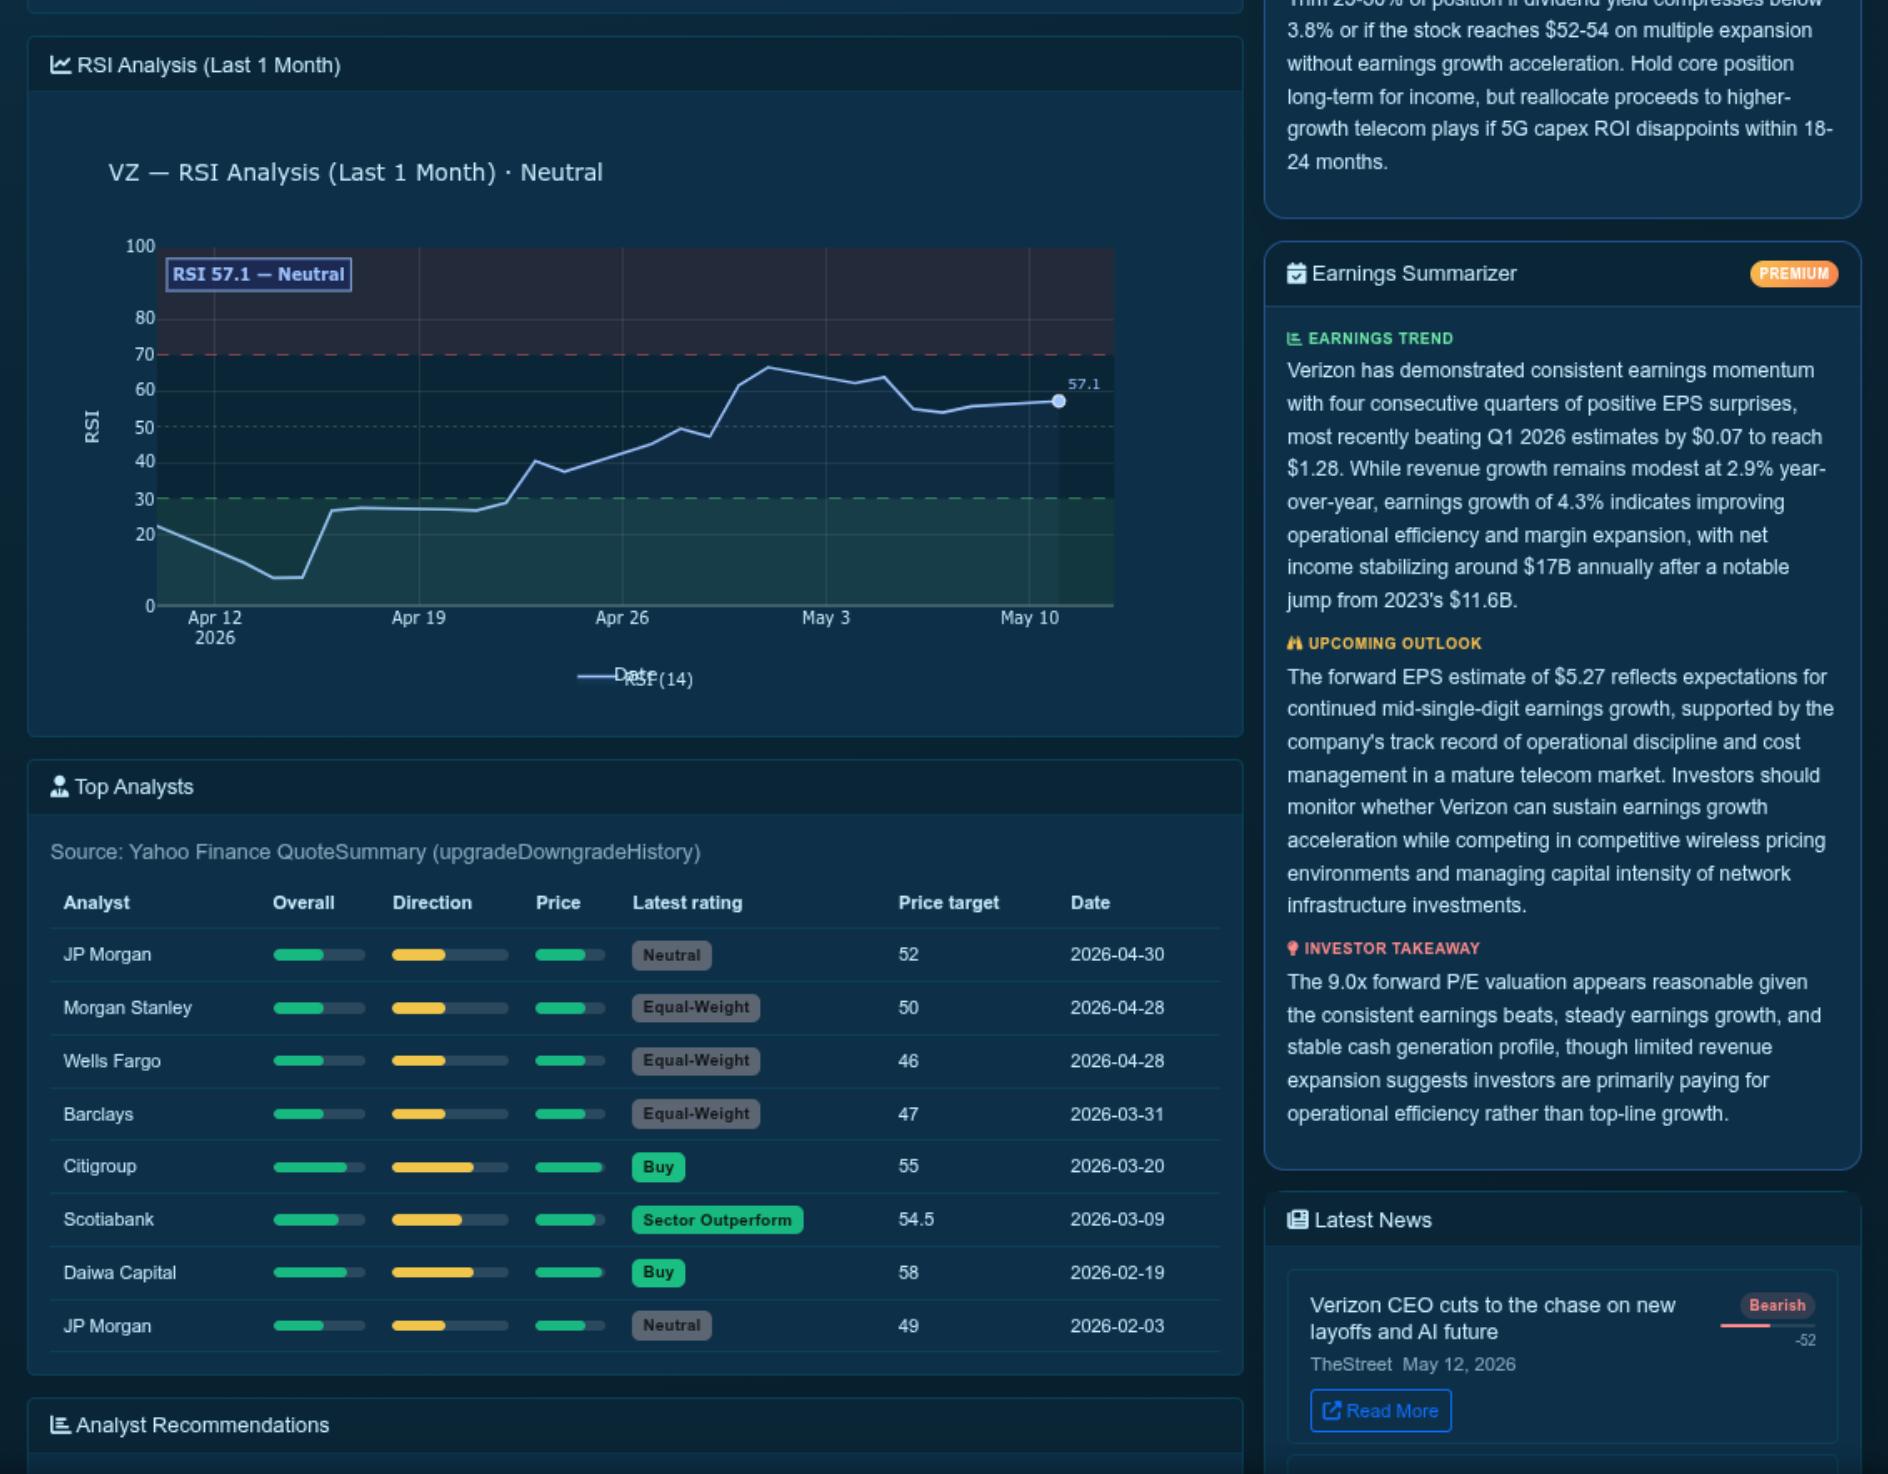Click the 'Source: Yahoo Finance QuoteSummary' note
This screenshot has width=1888, height=1474.
pos(375,852)
